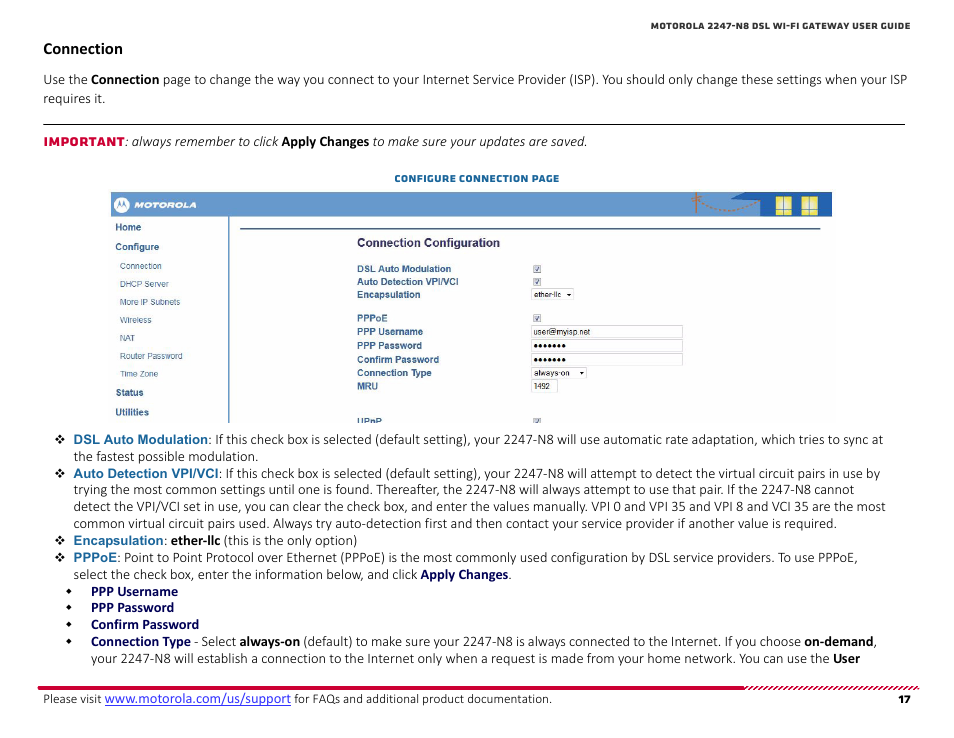Select More IP Subnets in the sidebar
The height and width of the screenshot is (738, 954).
[150, 302]
